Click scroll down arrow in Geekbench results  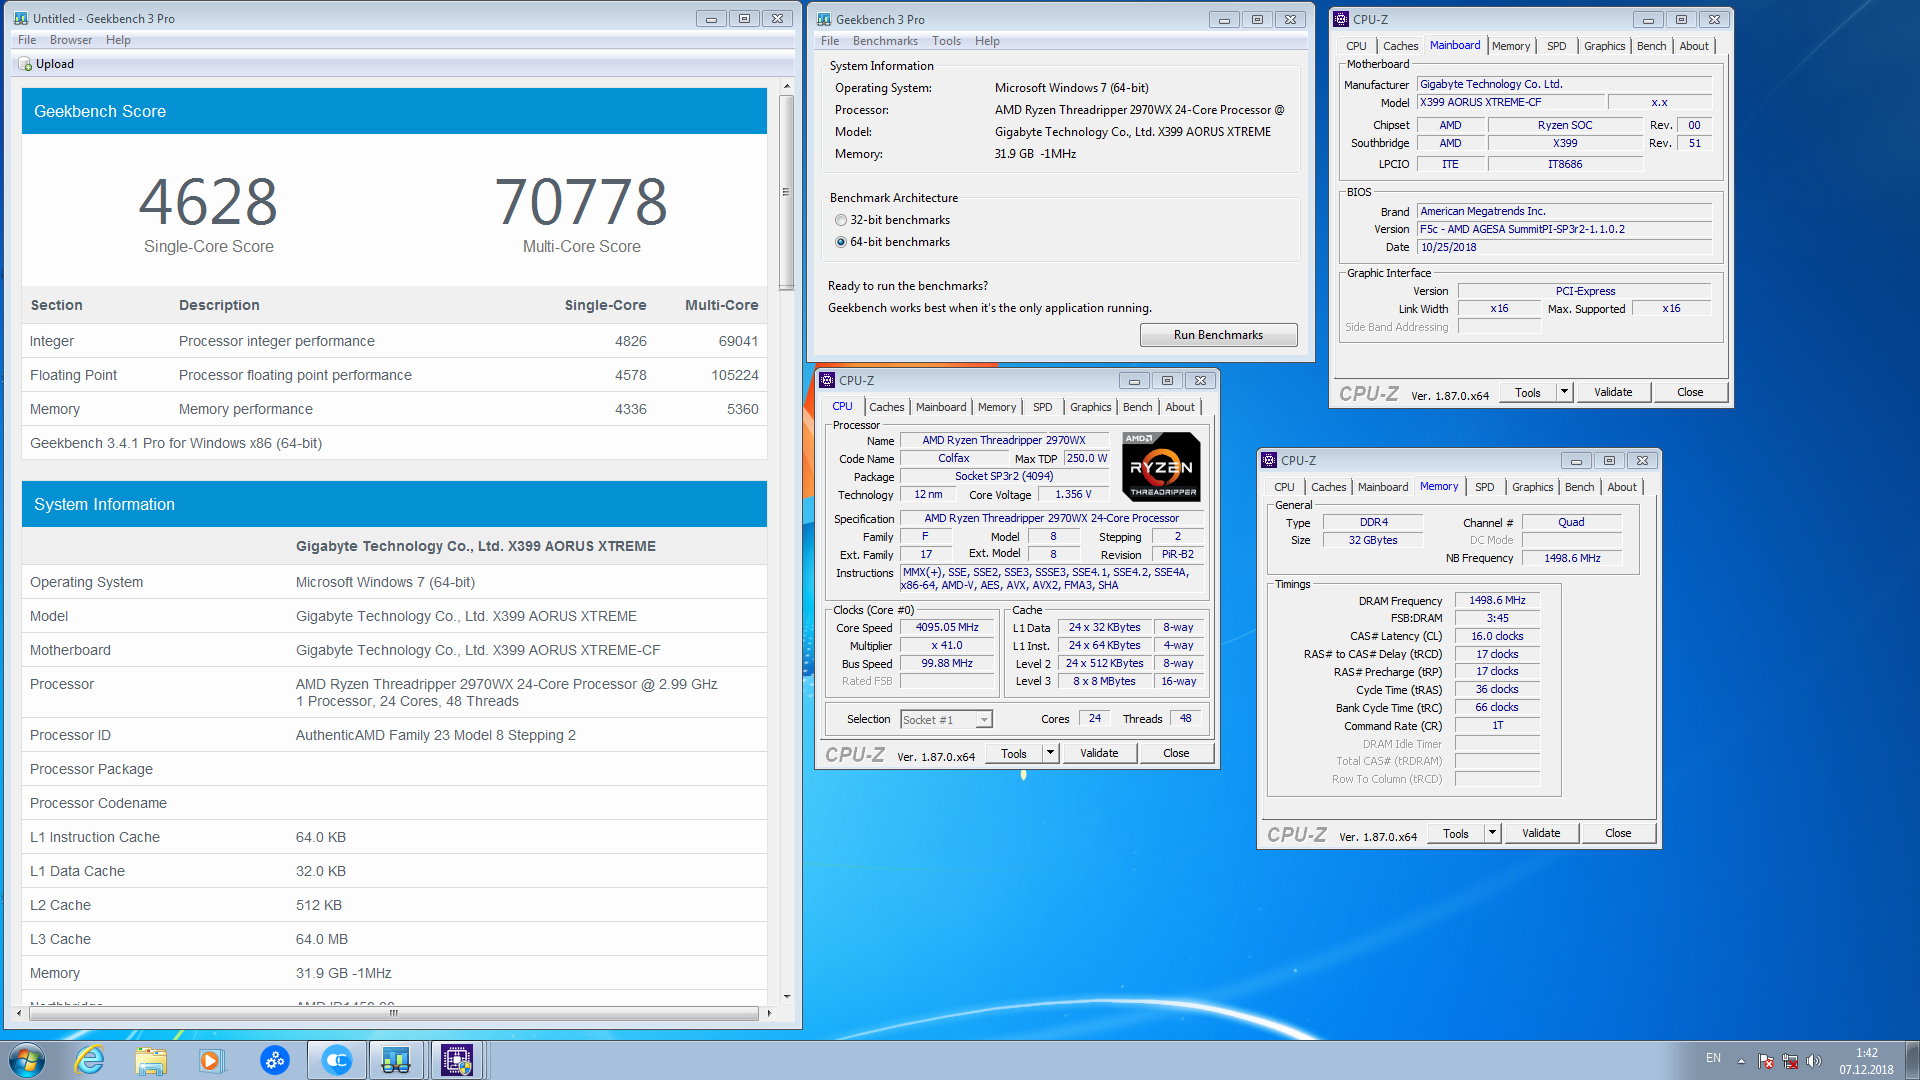[x=786, y=997]
